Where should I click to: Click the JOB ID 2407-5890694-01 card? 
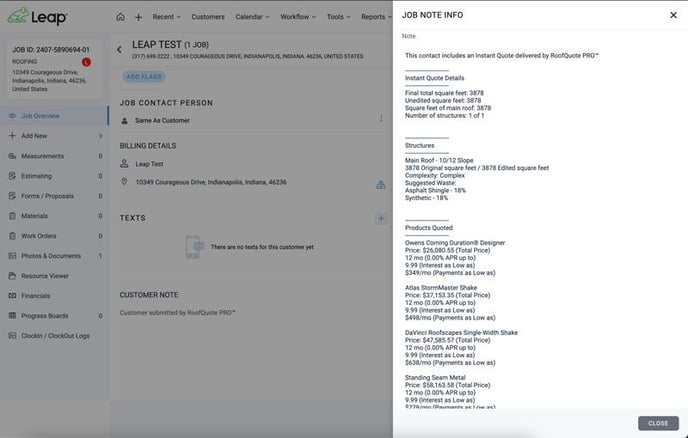click(x=54, y=69)
